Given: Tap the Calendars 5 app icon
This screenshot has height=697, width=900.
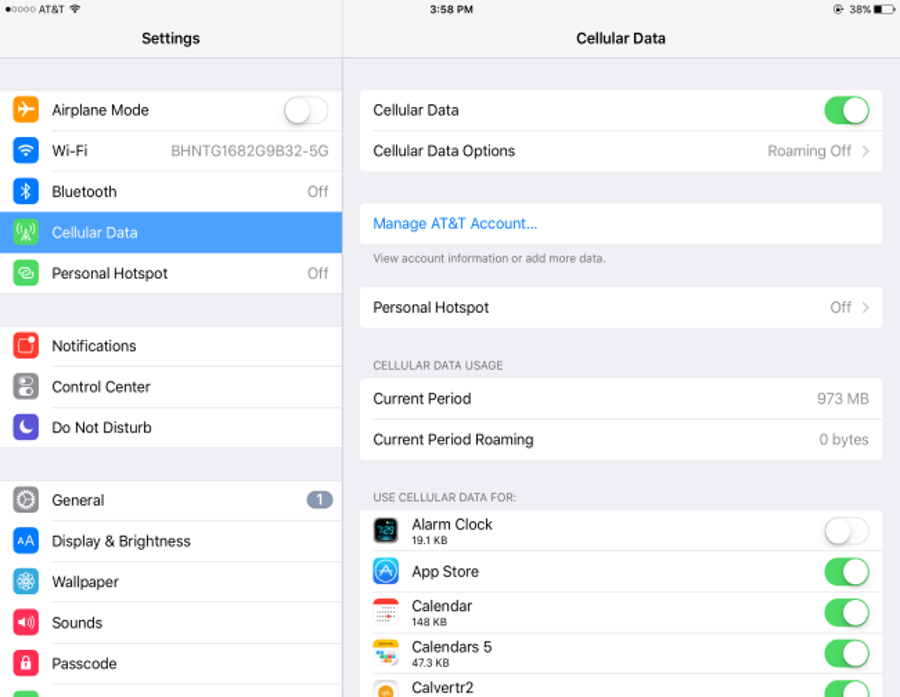Looking at the screenshot, I should click(x=386, y=653).
